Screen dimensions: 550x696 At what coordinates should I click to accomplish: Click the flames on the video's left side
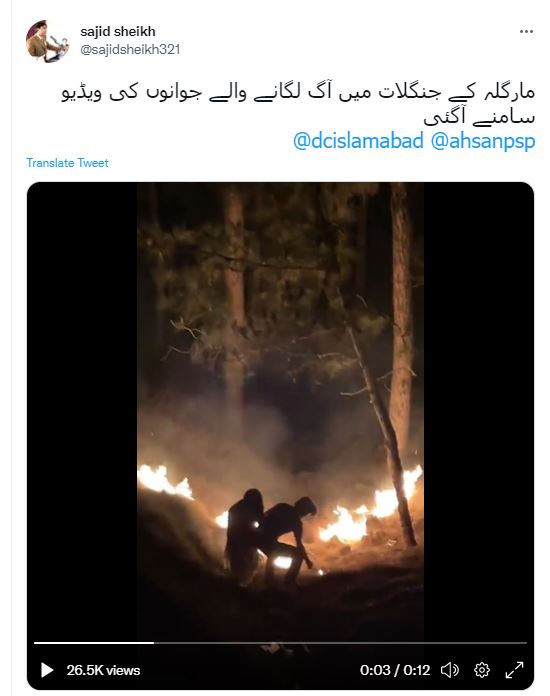[x=163, y=481]
